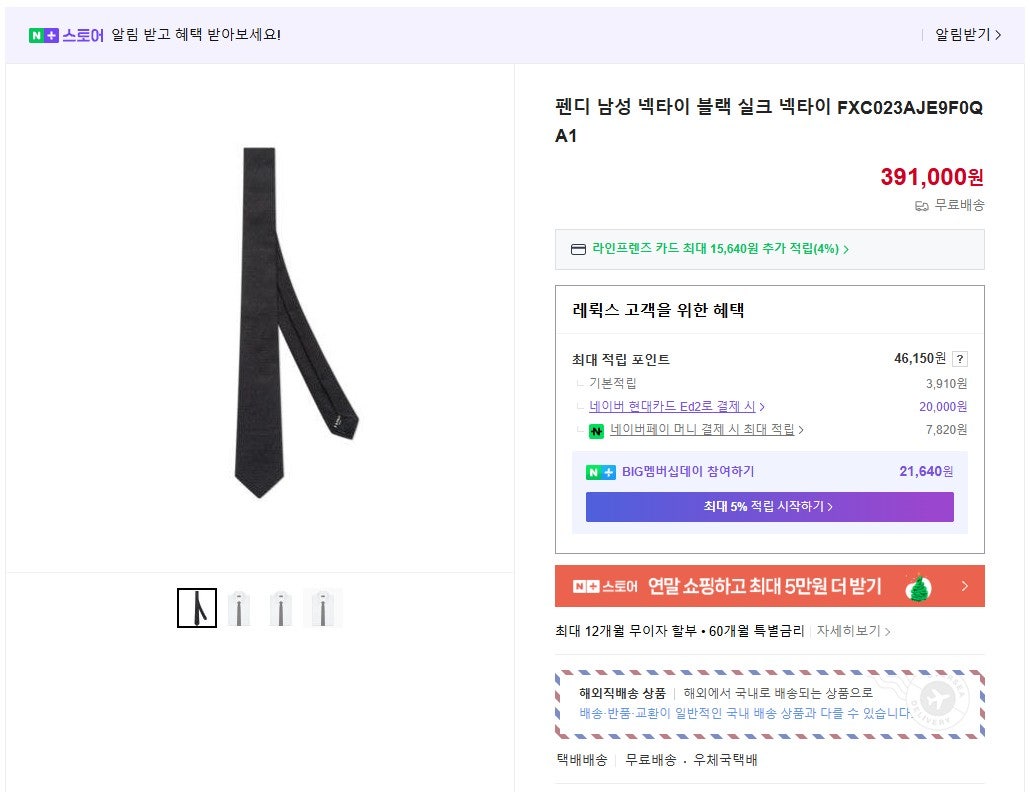Open 자세히보기 for installment details
Image resolution: width=1030 pixels, height=792 pixels.
click(853, 631)
